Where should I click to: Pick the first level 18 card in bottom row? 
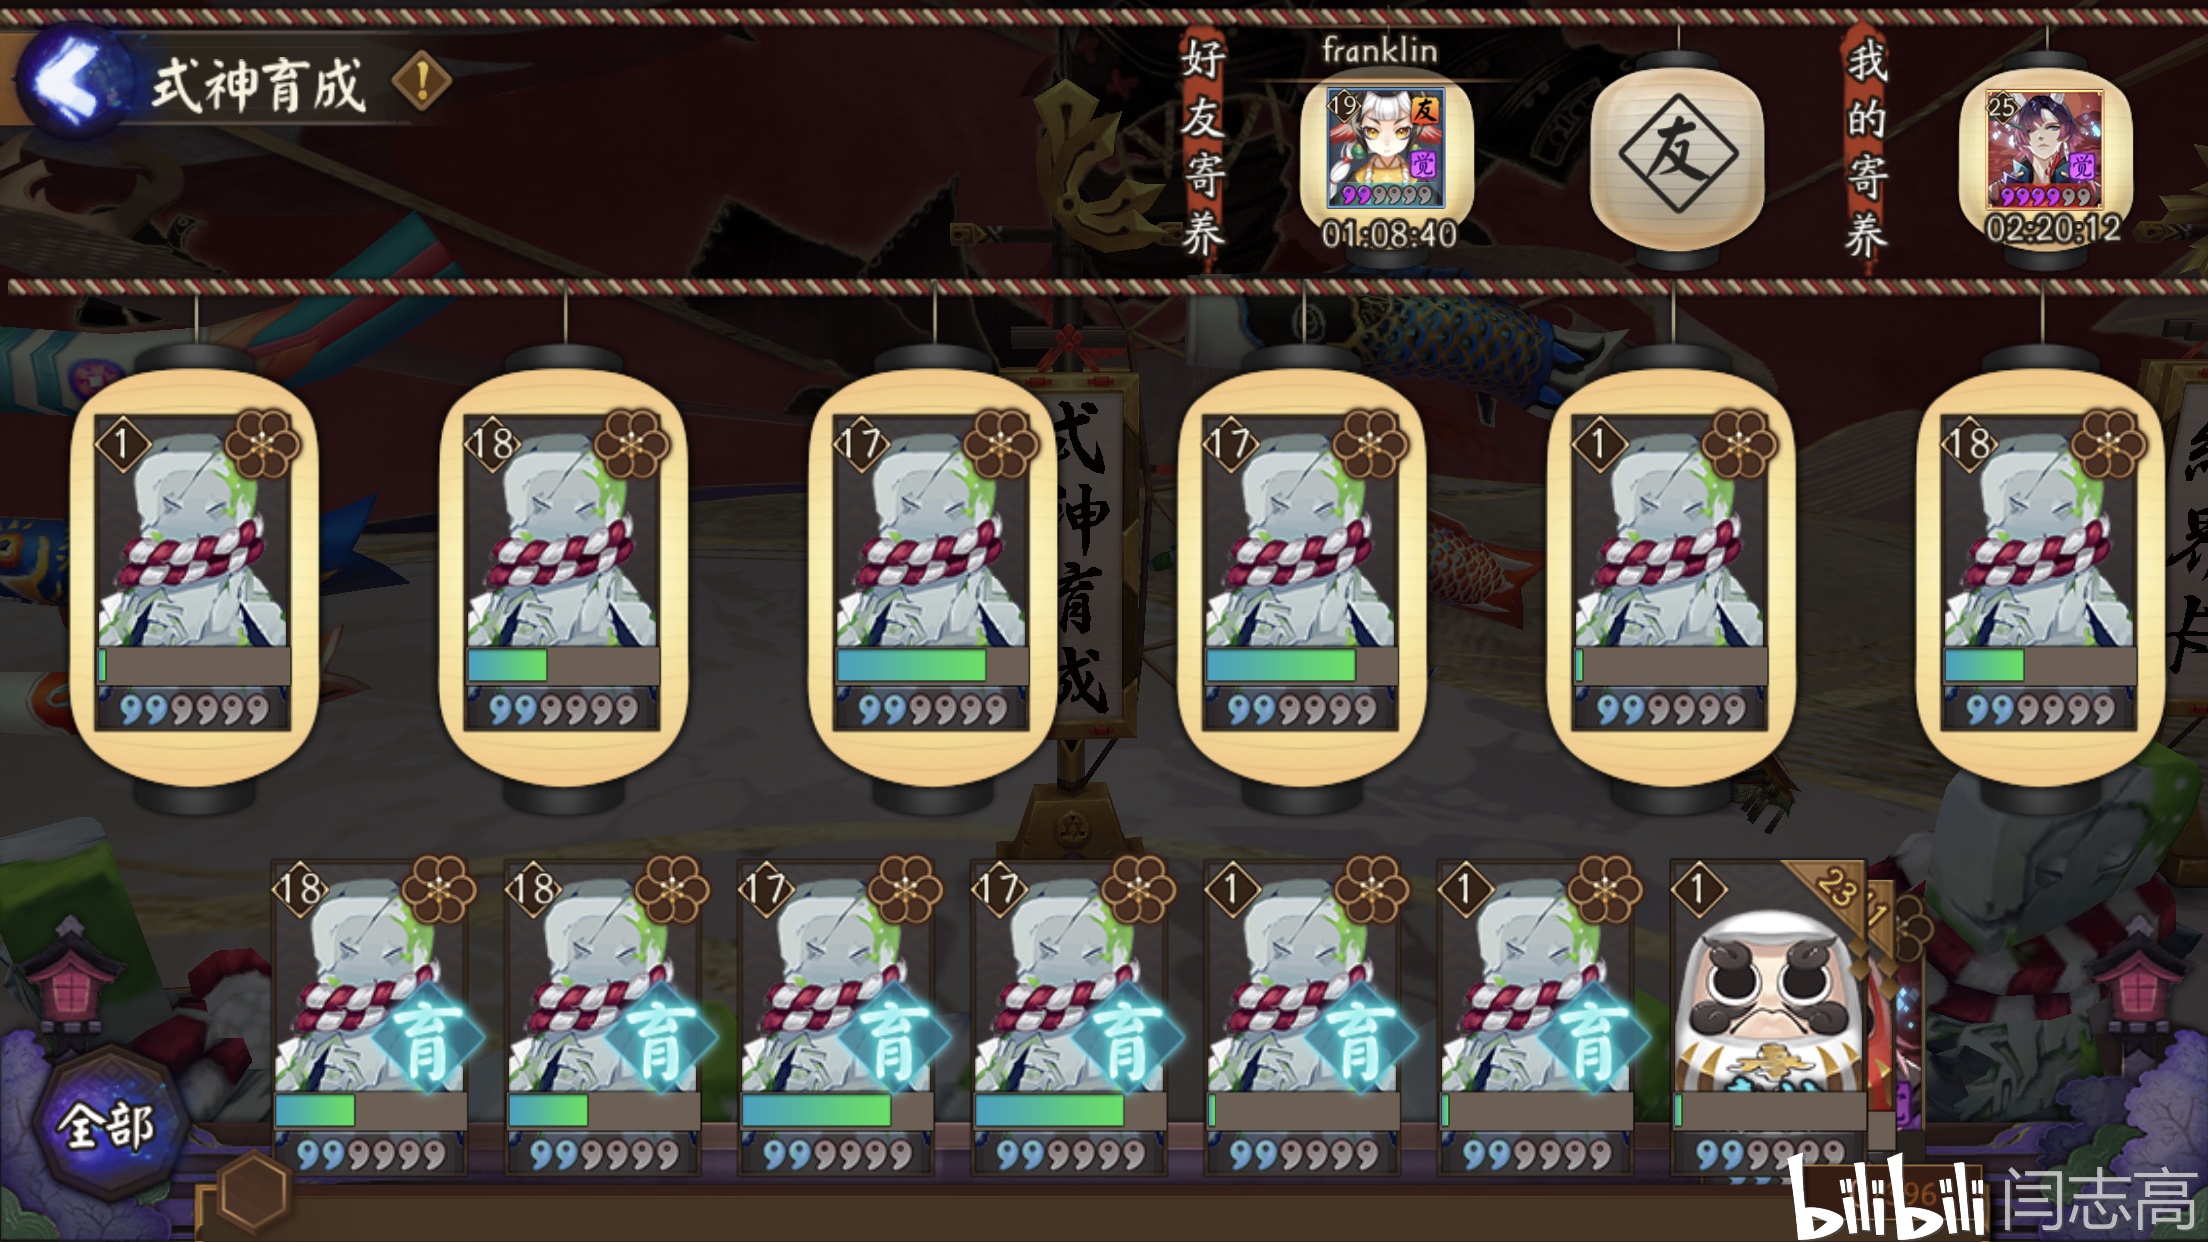(370, 1018)
